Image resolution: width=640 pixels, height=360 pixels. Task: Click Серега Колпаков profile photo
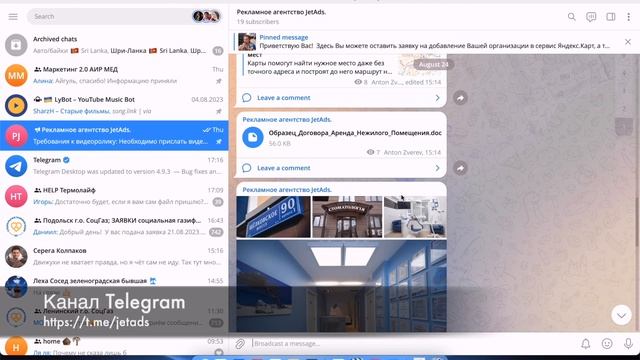click(16, 257)
